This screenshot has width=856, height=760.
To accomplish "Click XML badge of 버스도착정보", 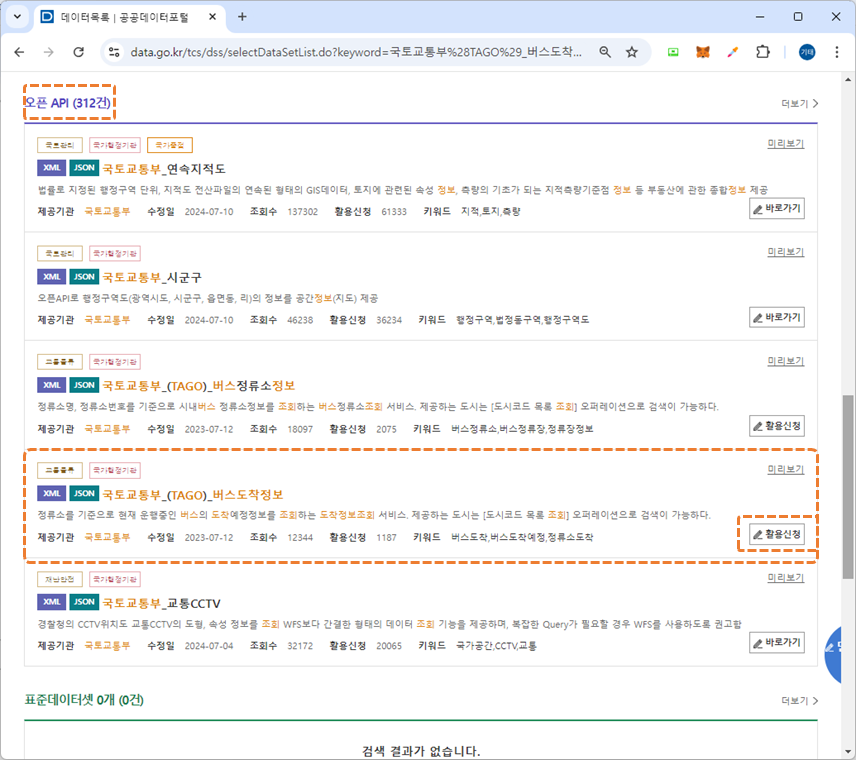I will 52,493.
